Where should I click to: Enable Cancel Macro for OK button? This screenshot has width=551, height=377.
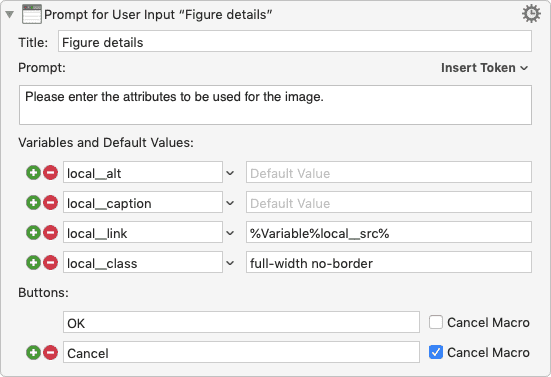(436, 322)
